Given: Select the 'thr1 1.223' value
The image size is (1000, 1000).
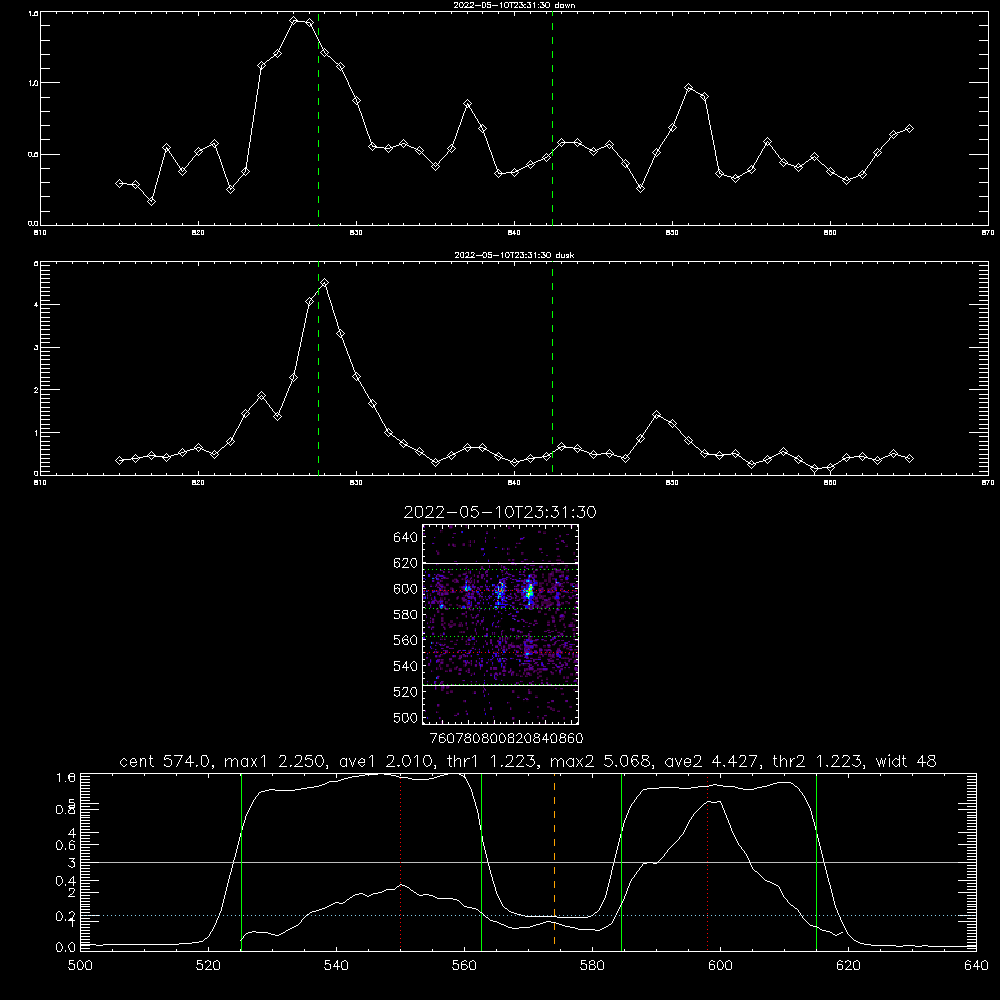Looking at the screenshot, I should pyautogui.click(x=490, y=761).
